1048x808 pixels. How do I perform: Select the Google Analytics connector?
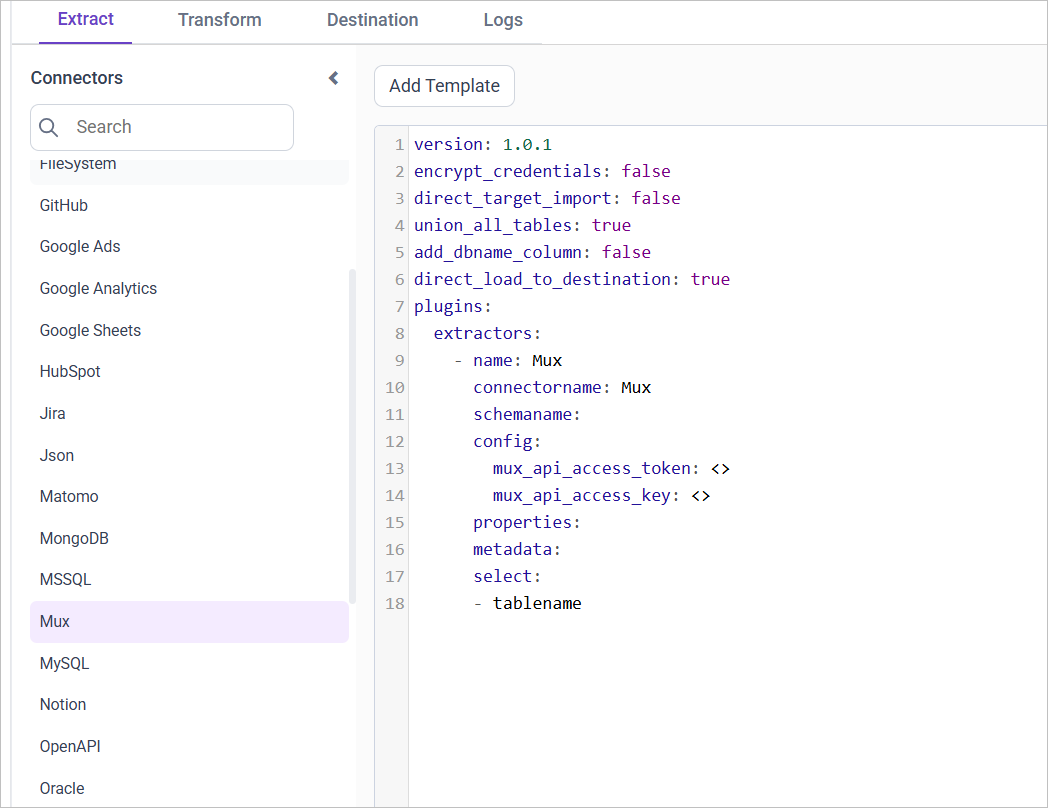coord(97,288)
